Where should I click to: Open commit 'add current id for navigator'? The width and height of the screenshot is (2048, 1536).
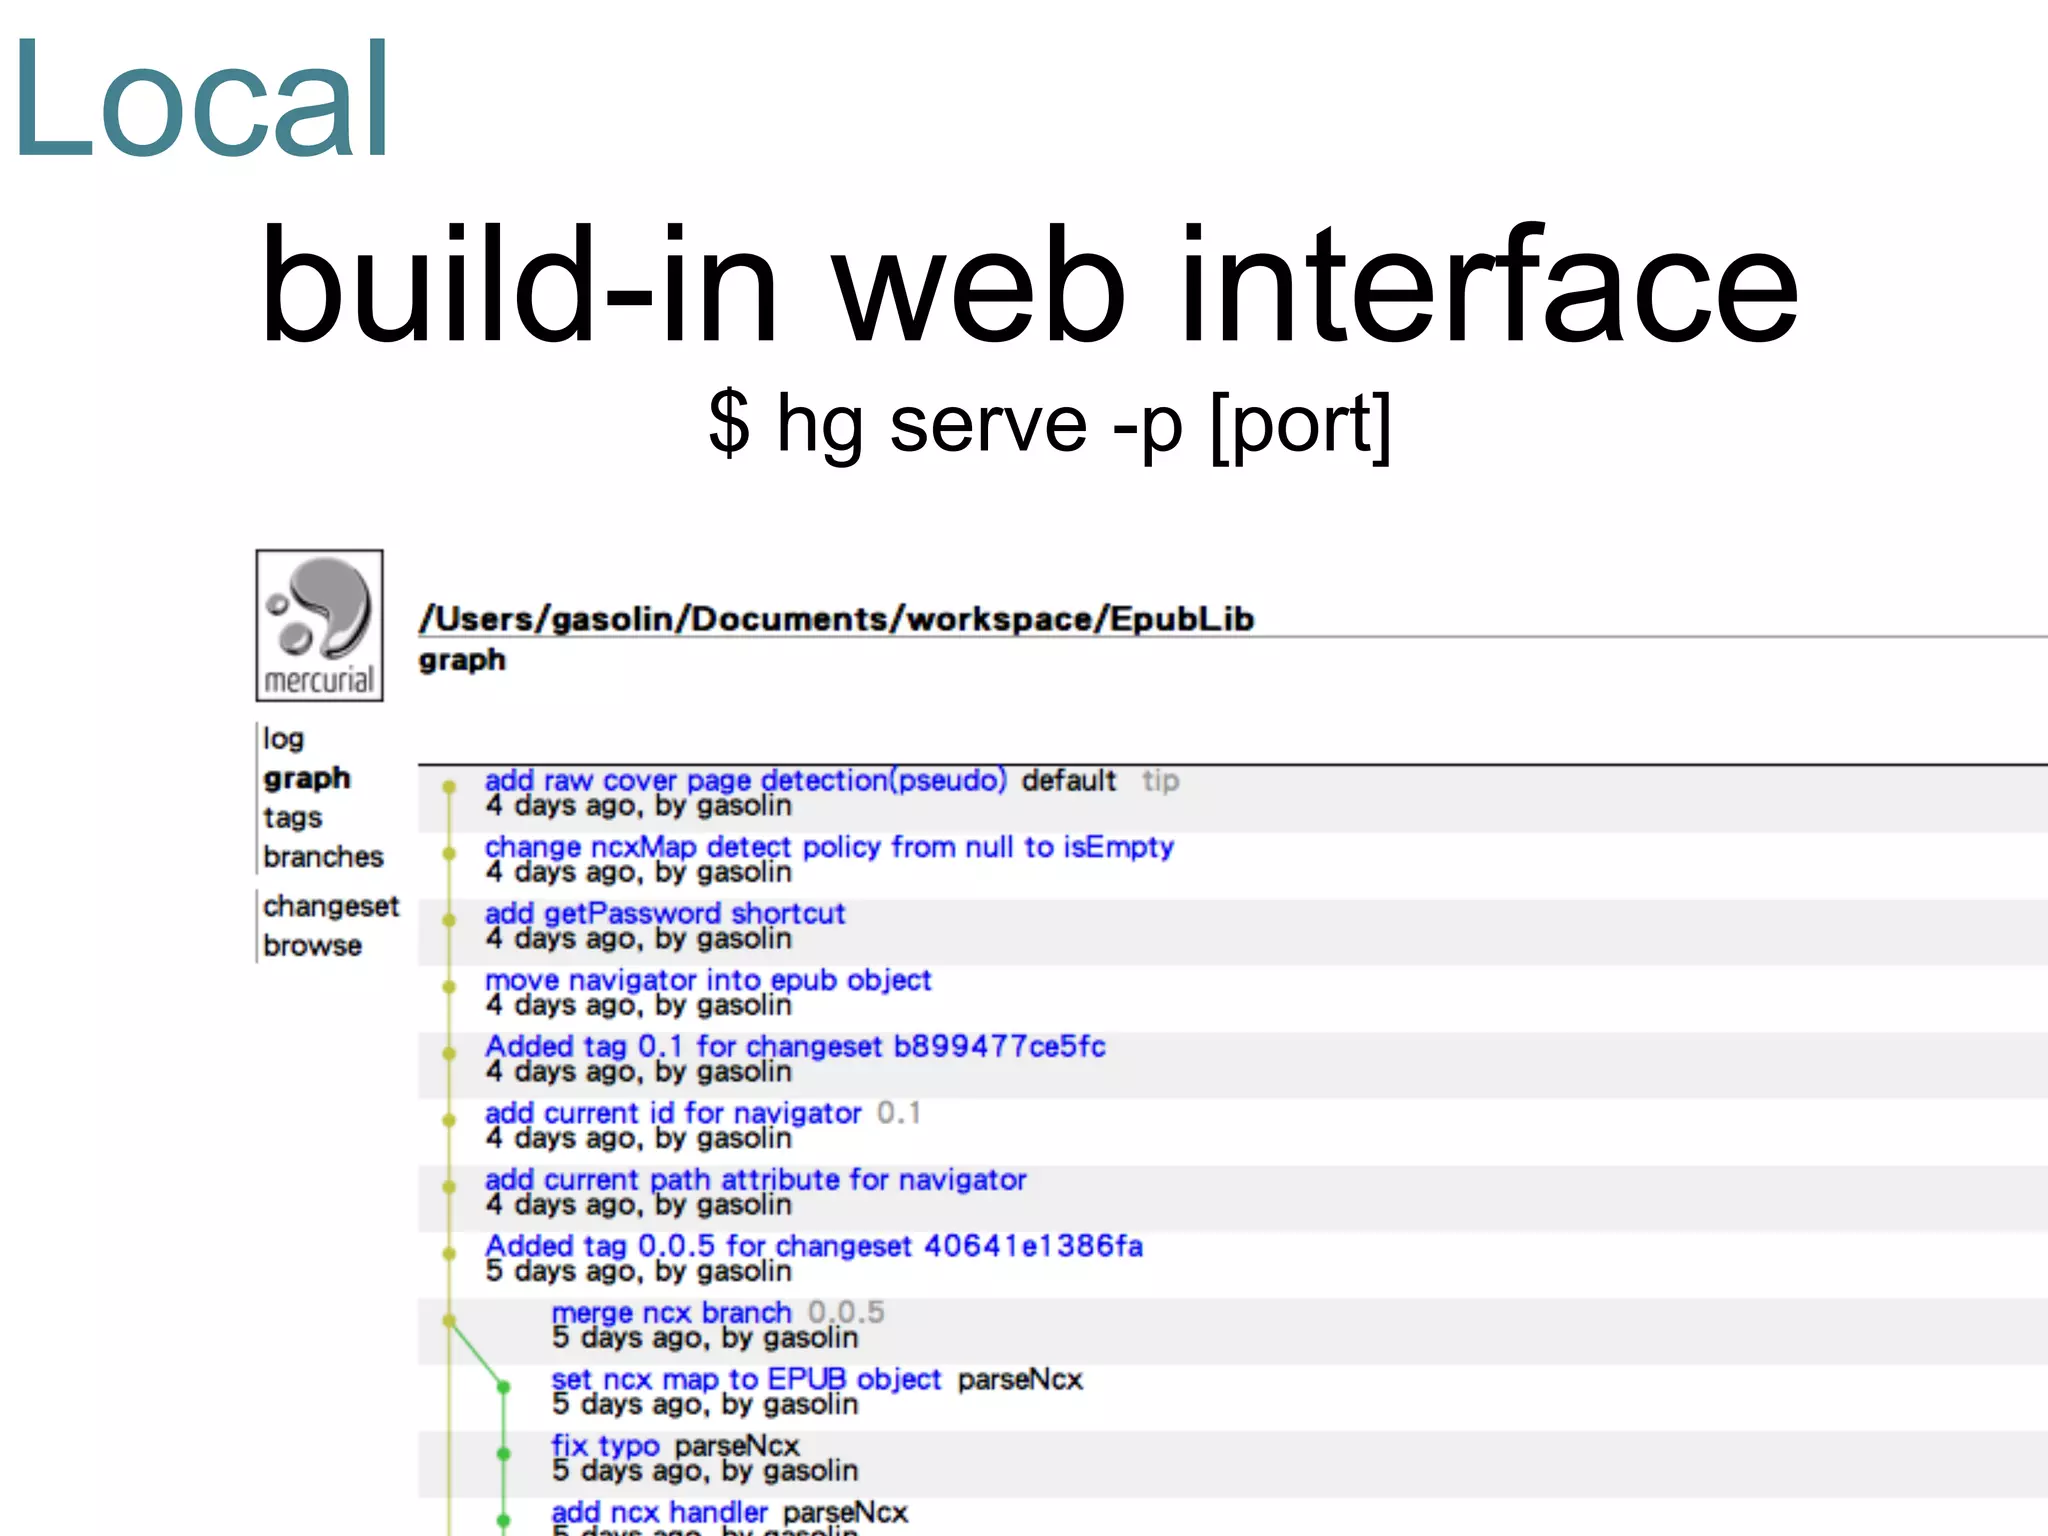673,1113
